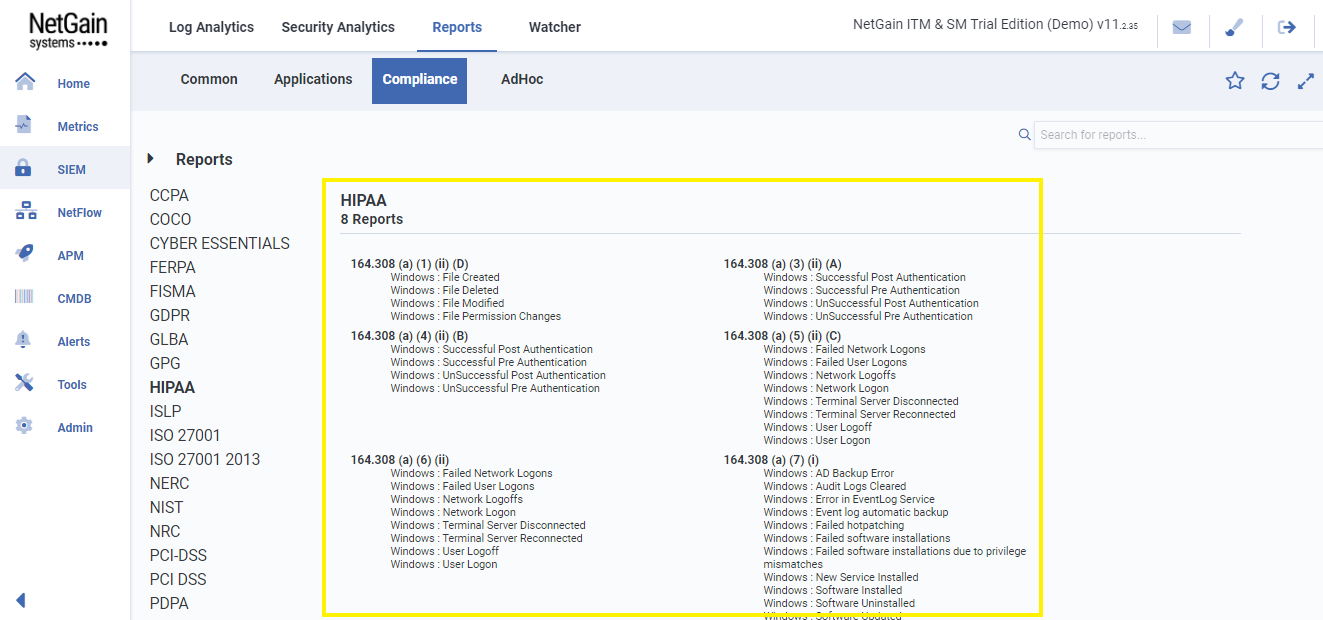Open Windows : Failed hotpatching report
Image resolution: width=1323 pixels, height=620 pixels.
[834, 525]
